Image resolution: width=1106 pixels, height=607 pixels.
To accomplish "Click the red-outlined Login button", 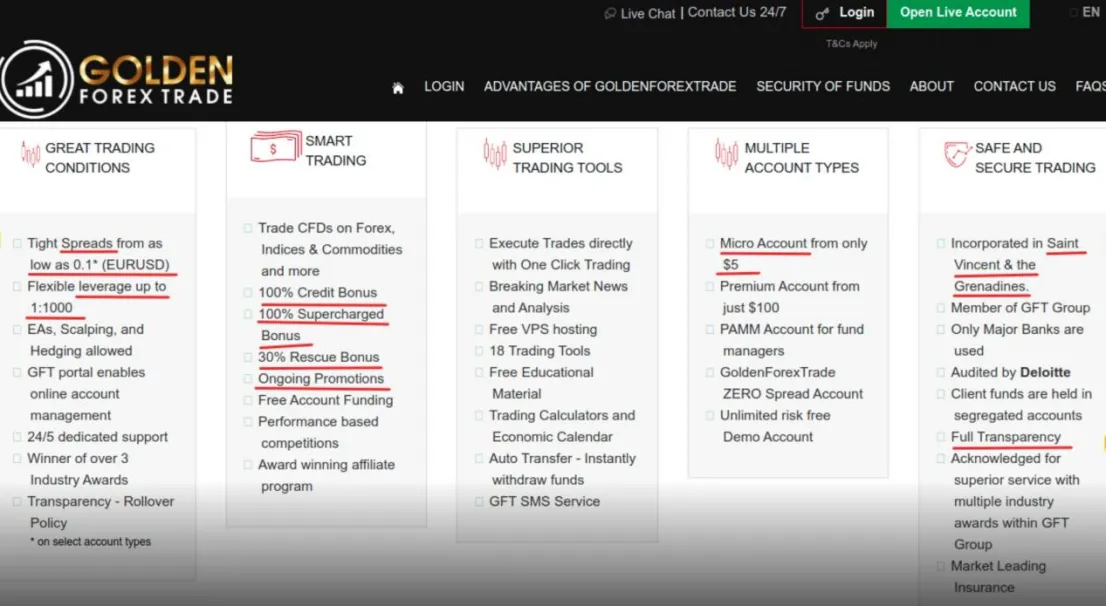I will 844,13.
